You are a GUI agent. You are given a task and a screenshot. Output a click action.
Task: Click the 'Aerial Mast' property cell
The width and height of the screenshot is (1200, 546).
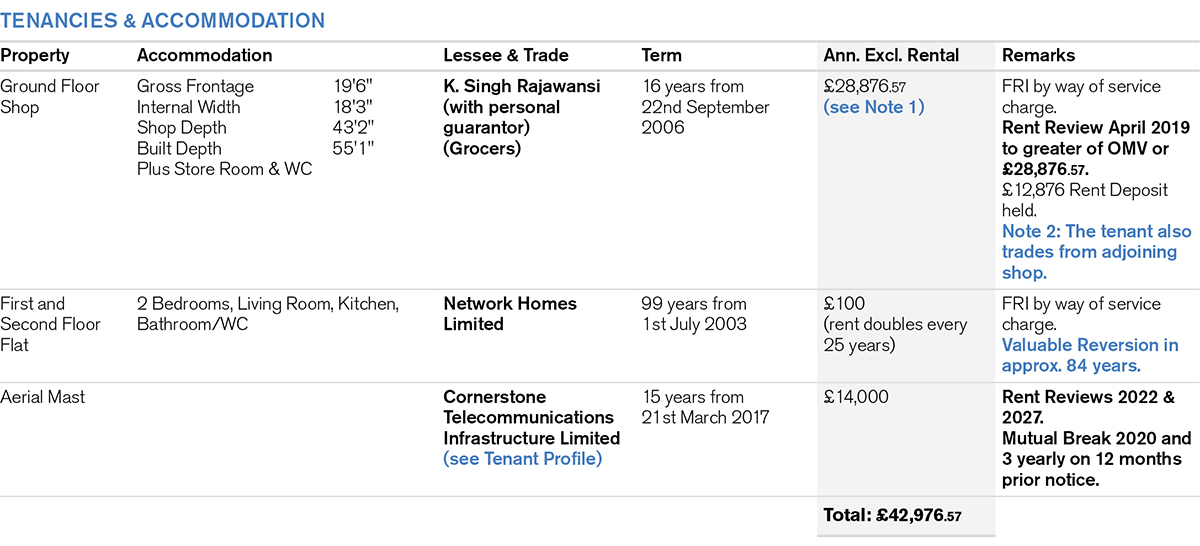[x=43, y=397]
